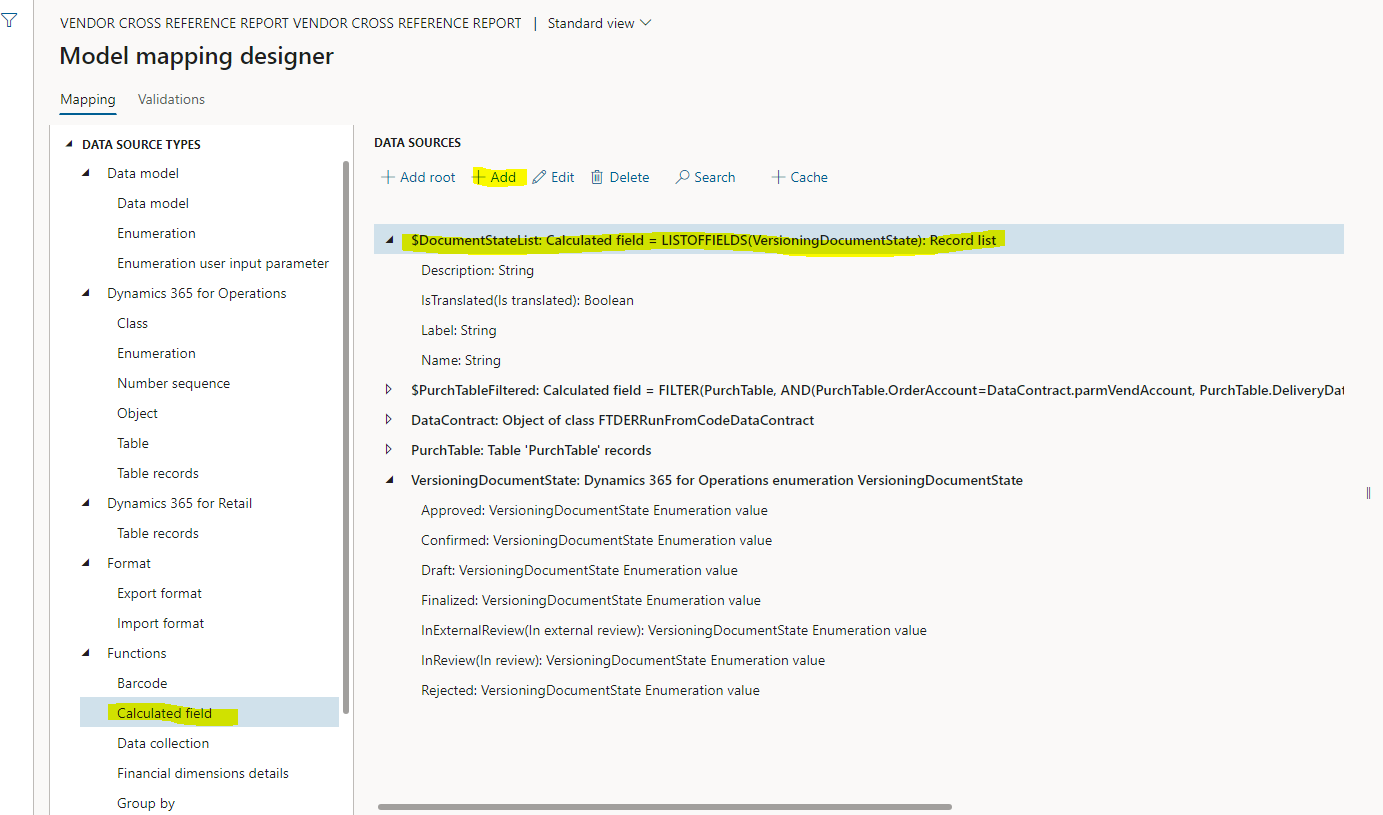Click the Add root plus icon
The width and height of the screenshot is (1383, 815).
pyautogui.click(x=386, y=176)
